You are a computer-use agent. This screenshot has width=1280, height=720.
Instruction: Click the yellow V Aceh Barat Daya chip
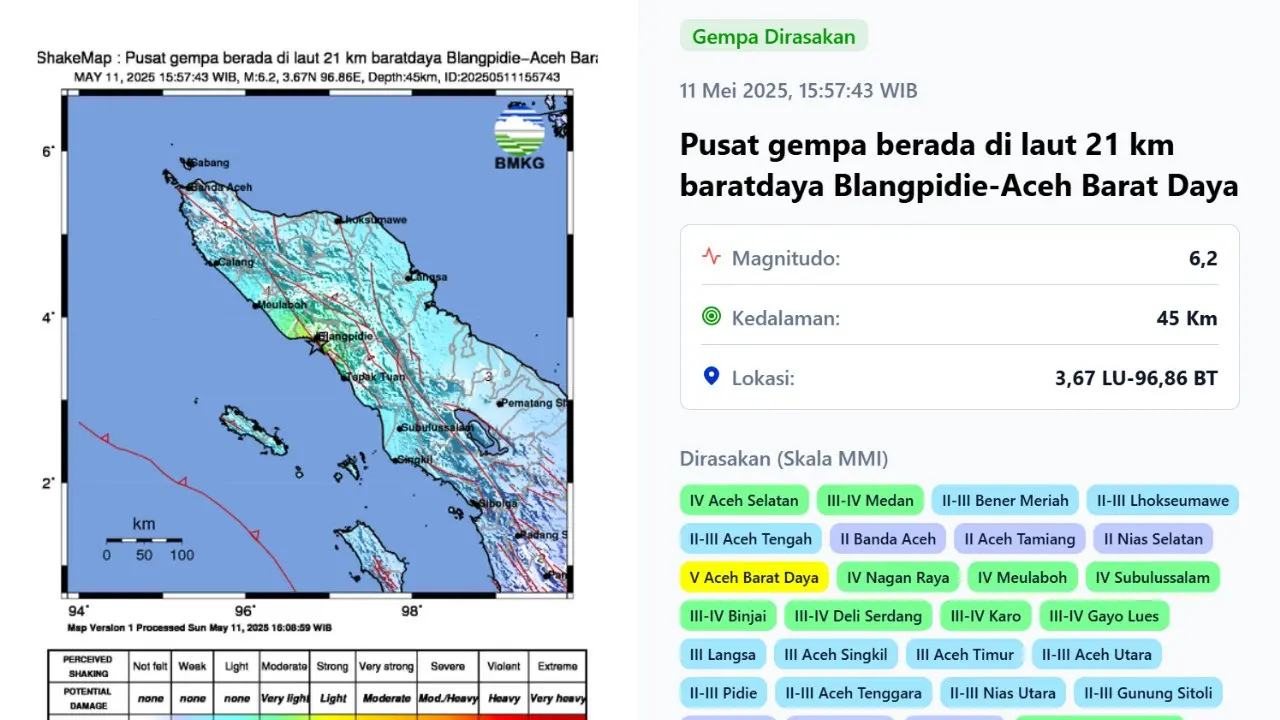tap(754, 577)
